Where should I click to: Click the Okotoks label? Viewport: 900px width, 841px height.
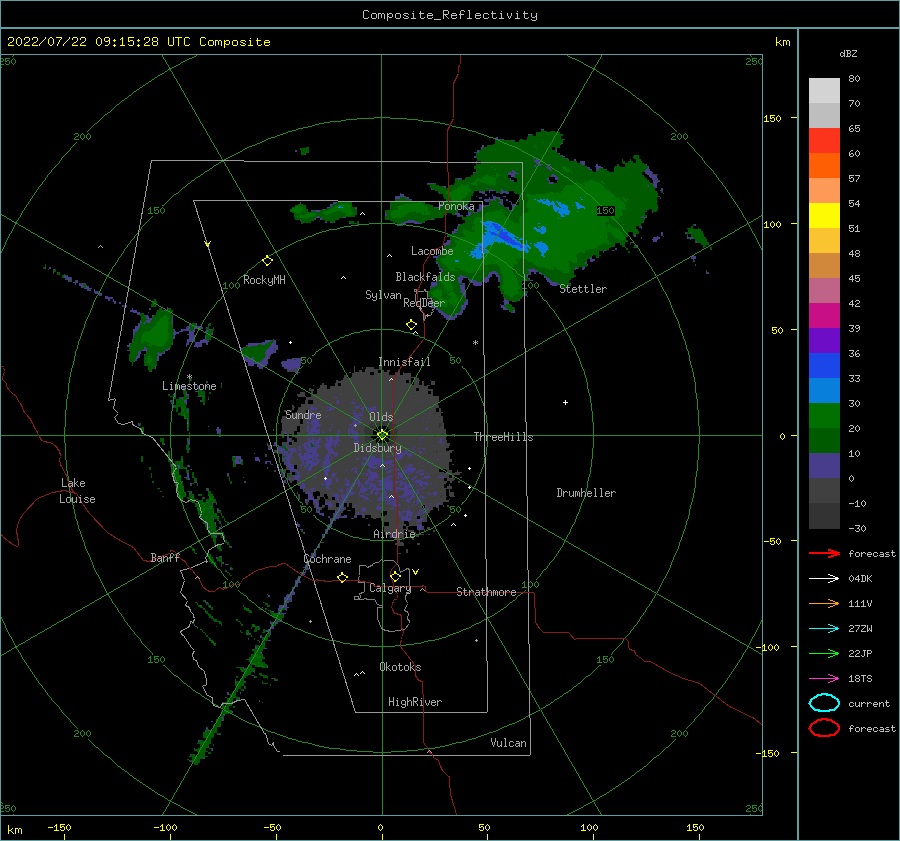tap(400, 667)
